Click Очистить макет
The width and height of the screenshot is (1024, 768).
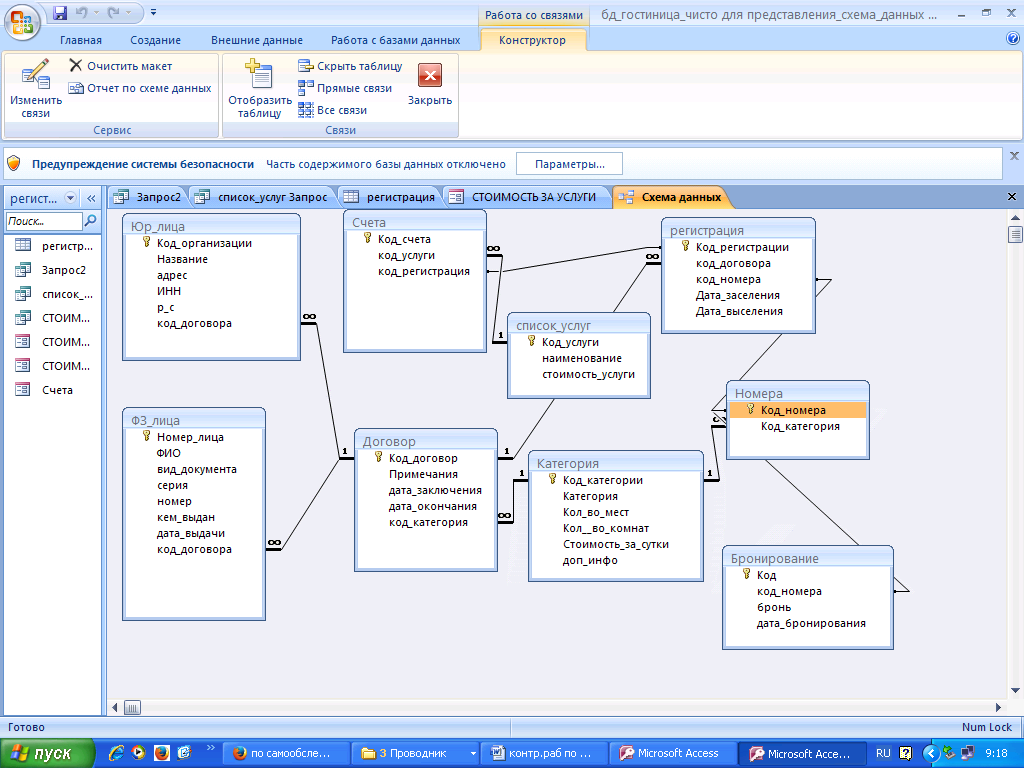(121, 66)
